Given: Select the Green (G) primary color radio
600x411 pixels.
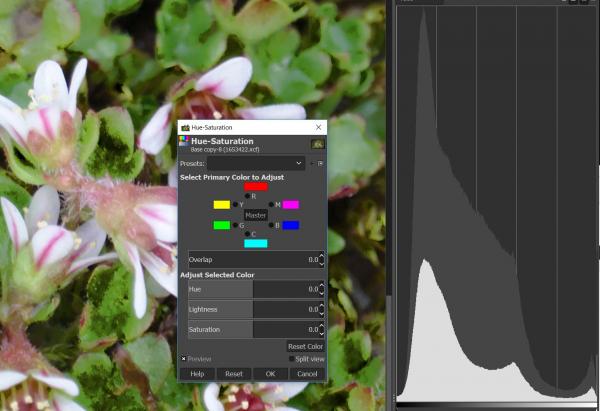Looking at the screenshot, I should pyautogui.click(x=235, y=225).
